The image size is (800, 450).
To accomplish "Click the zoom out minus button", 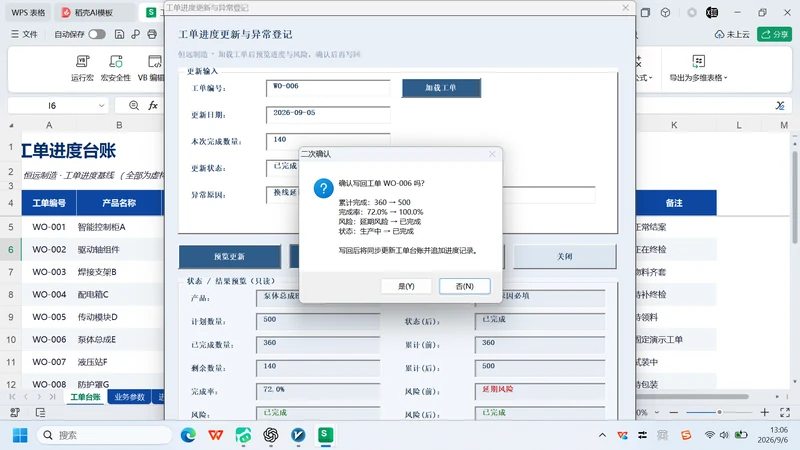I will (673, 412).
